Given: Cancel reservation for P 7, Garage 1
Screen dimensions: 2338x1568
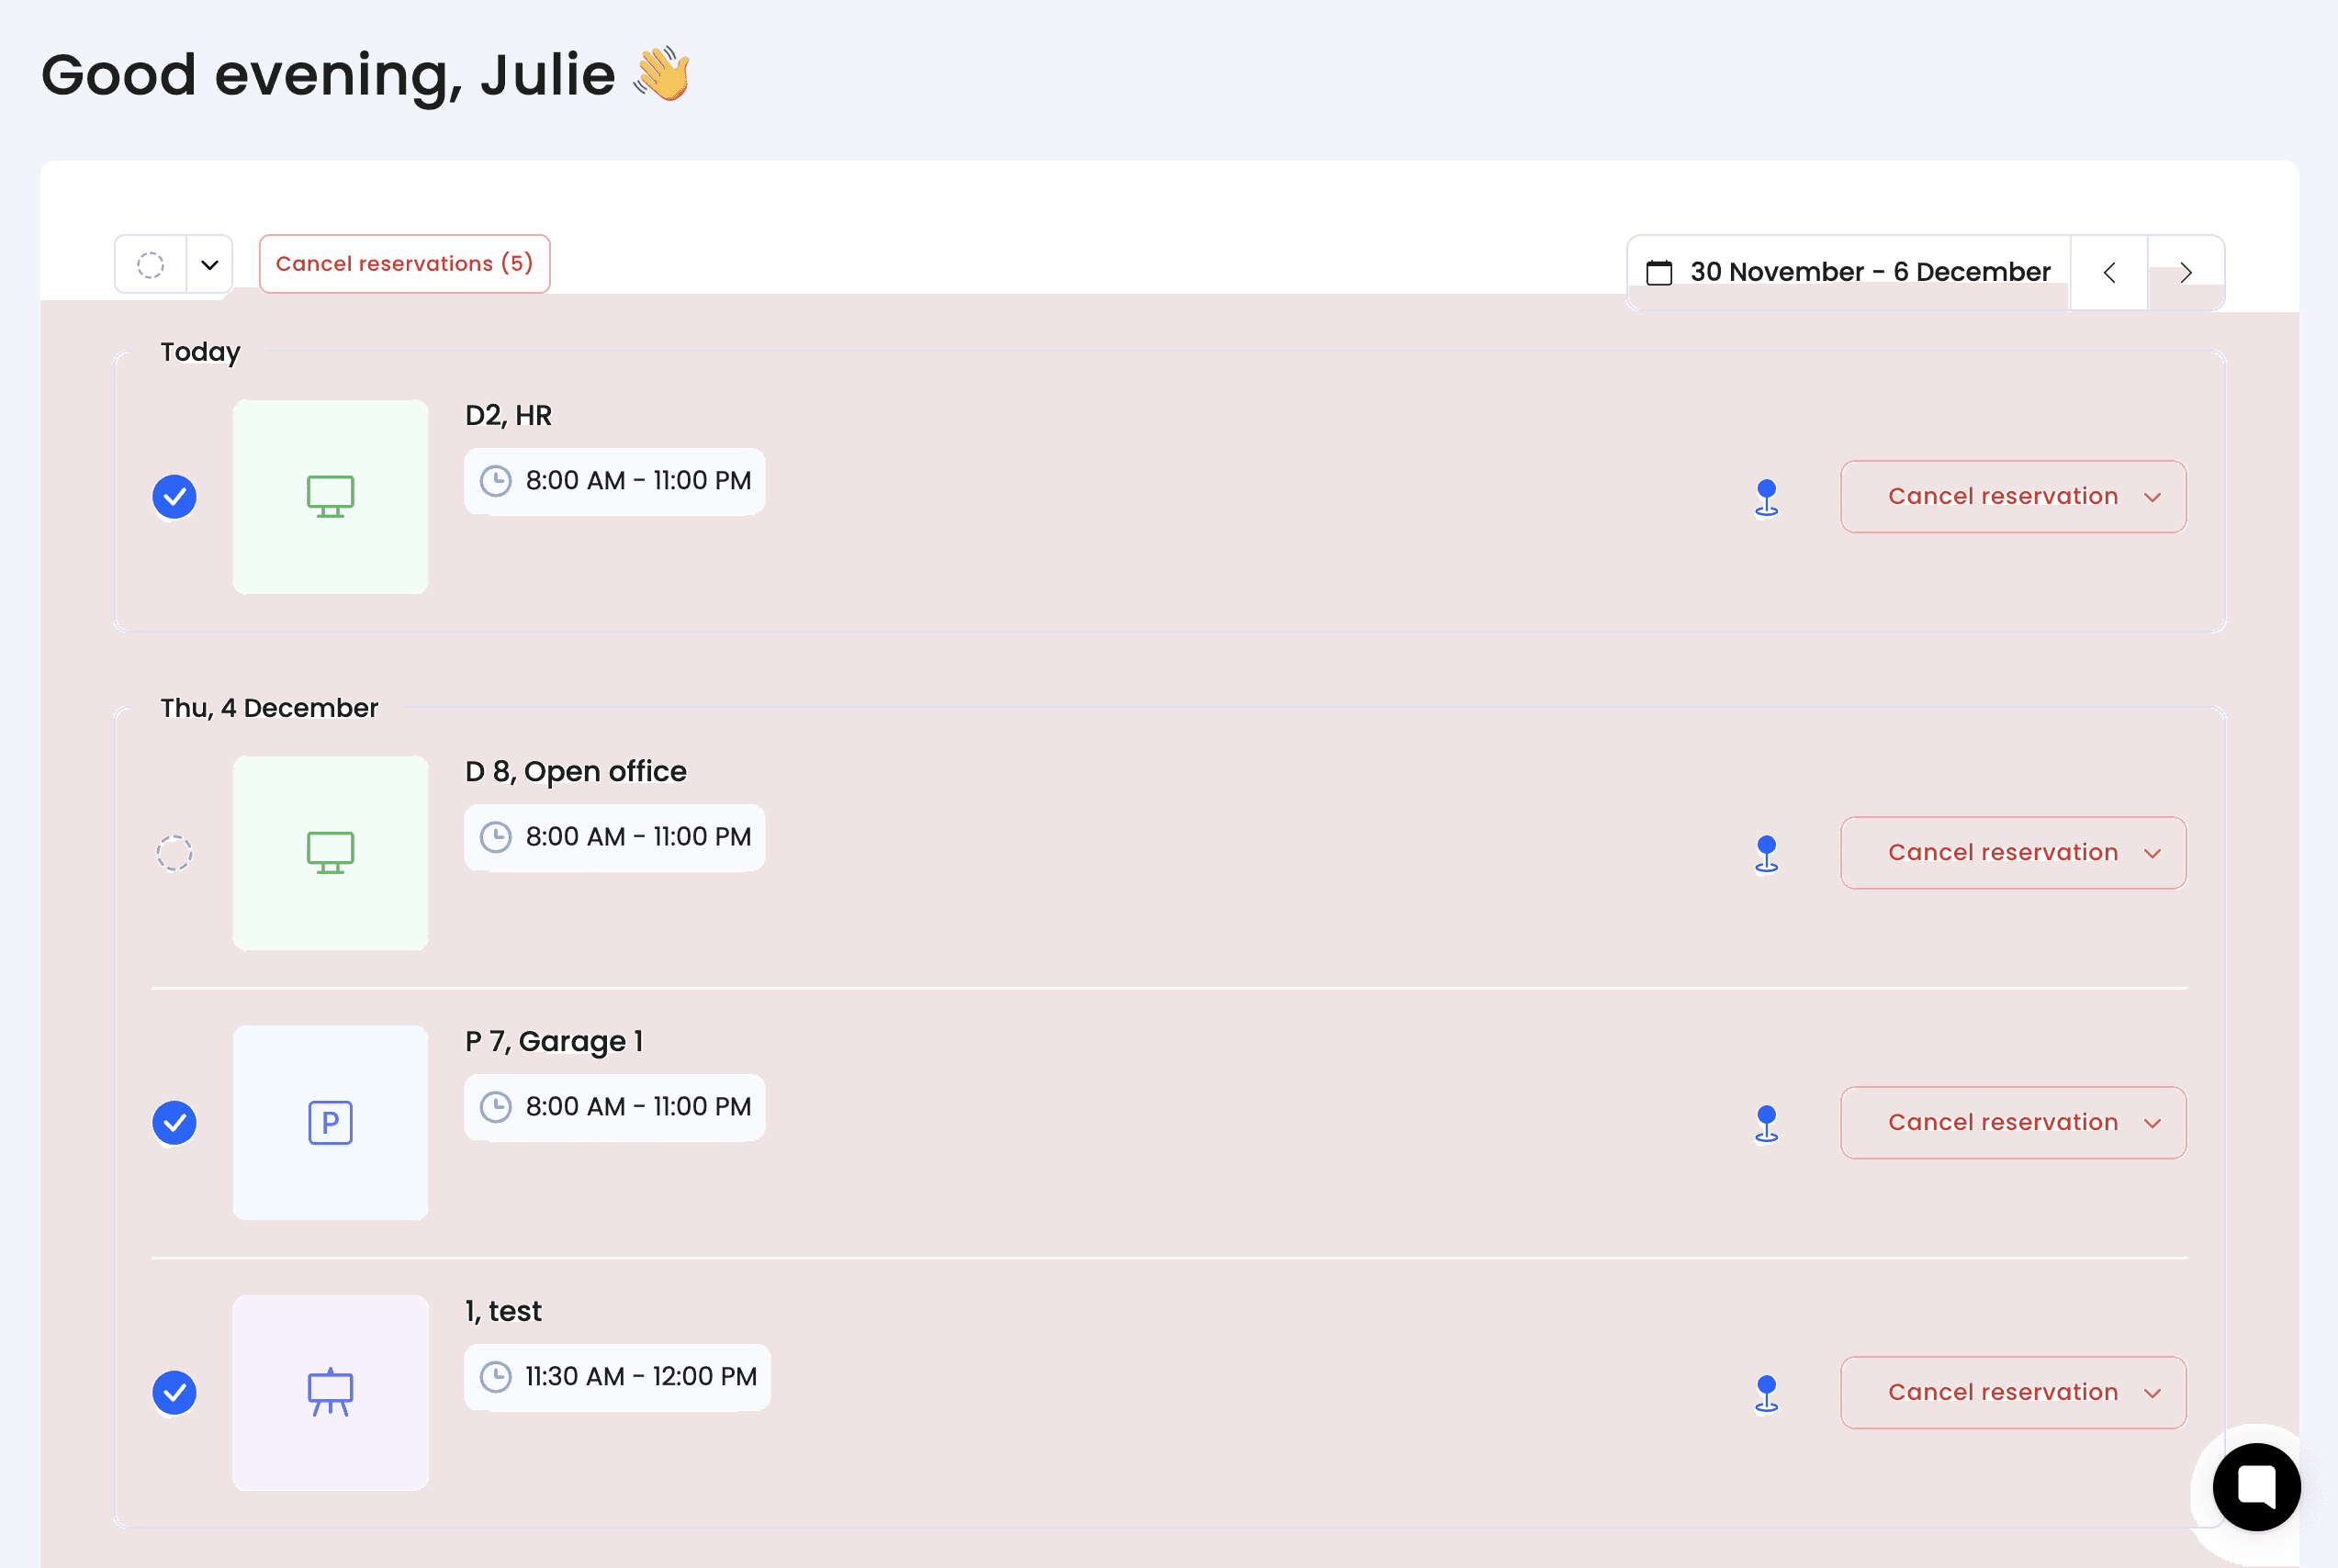Looking at the screenshot, I should click(2002, 1123).
